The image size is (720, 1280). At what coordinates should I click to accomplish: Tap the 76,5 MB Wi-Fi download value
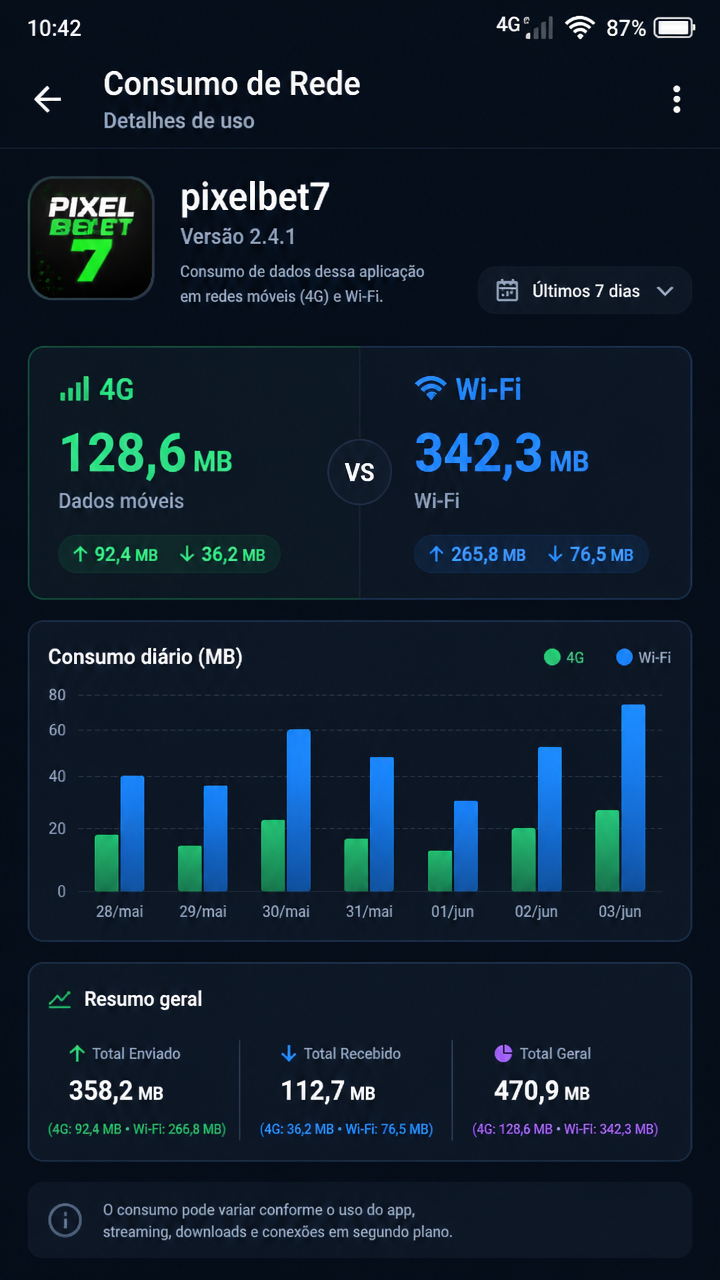pyautogui.click(x=590, y=554)
